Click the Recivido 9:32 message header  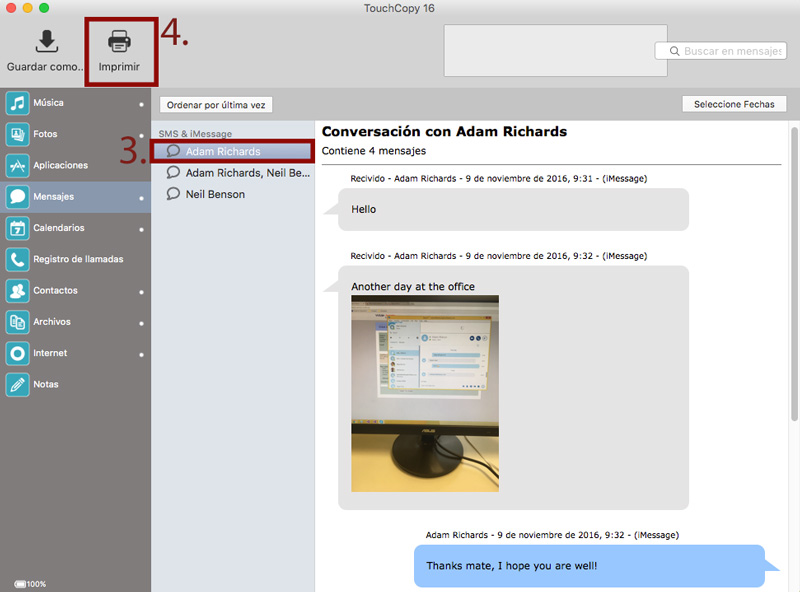498,256
